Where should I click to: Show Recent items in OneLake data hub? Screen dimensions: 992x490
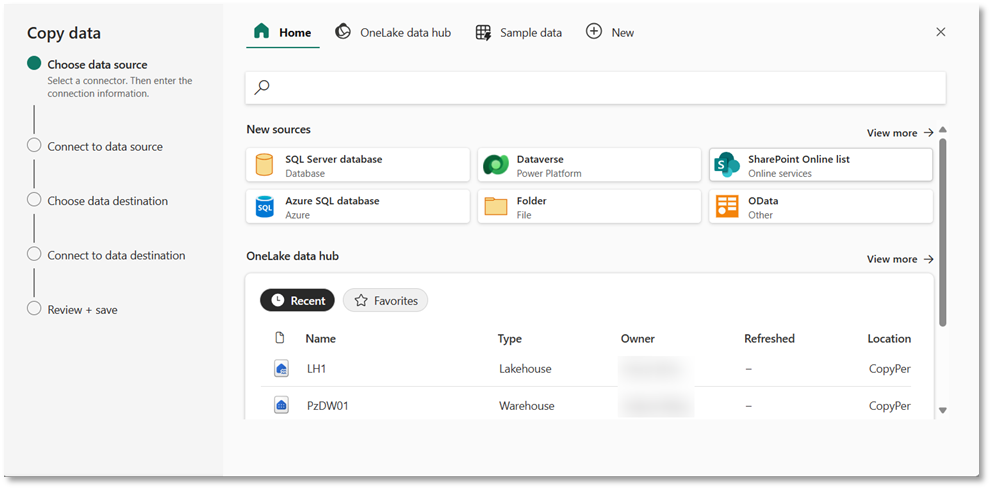[x=297, y=300]
